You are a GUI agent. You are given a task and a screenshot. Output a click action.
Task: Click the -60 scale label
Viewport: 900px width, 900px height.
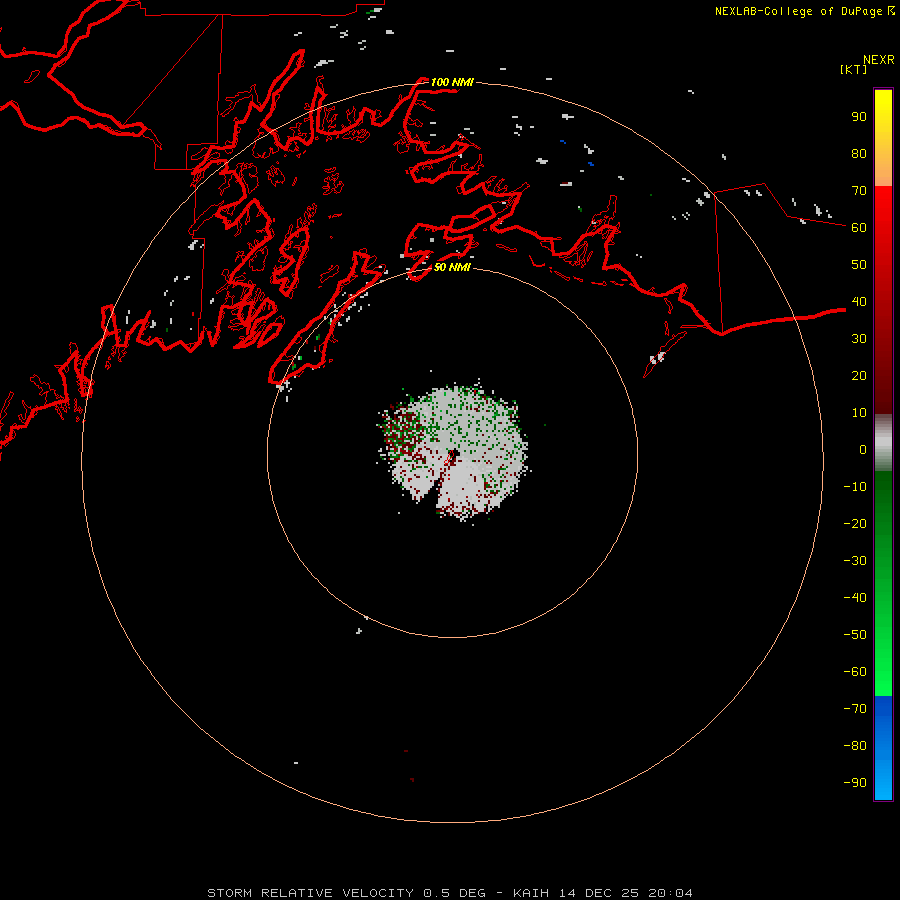click(855, 672)
